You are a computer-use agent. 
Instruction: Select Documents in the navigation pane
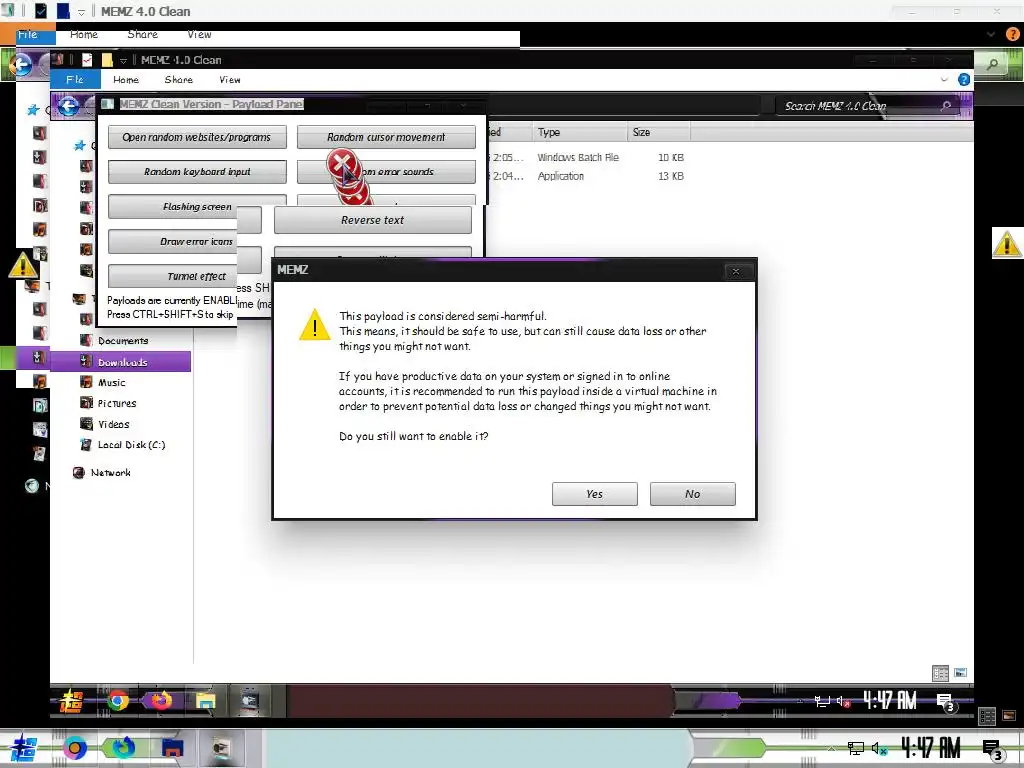[123, 341]
